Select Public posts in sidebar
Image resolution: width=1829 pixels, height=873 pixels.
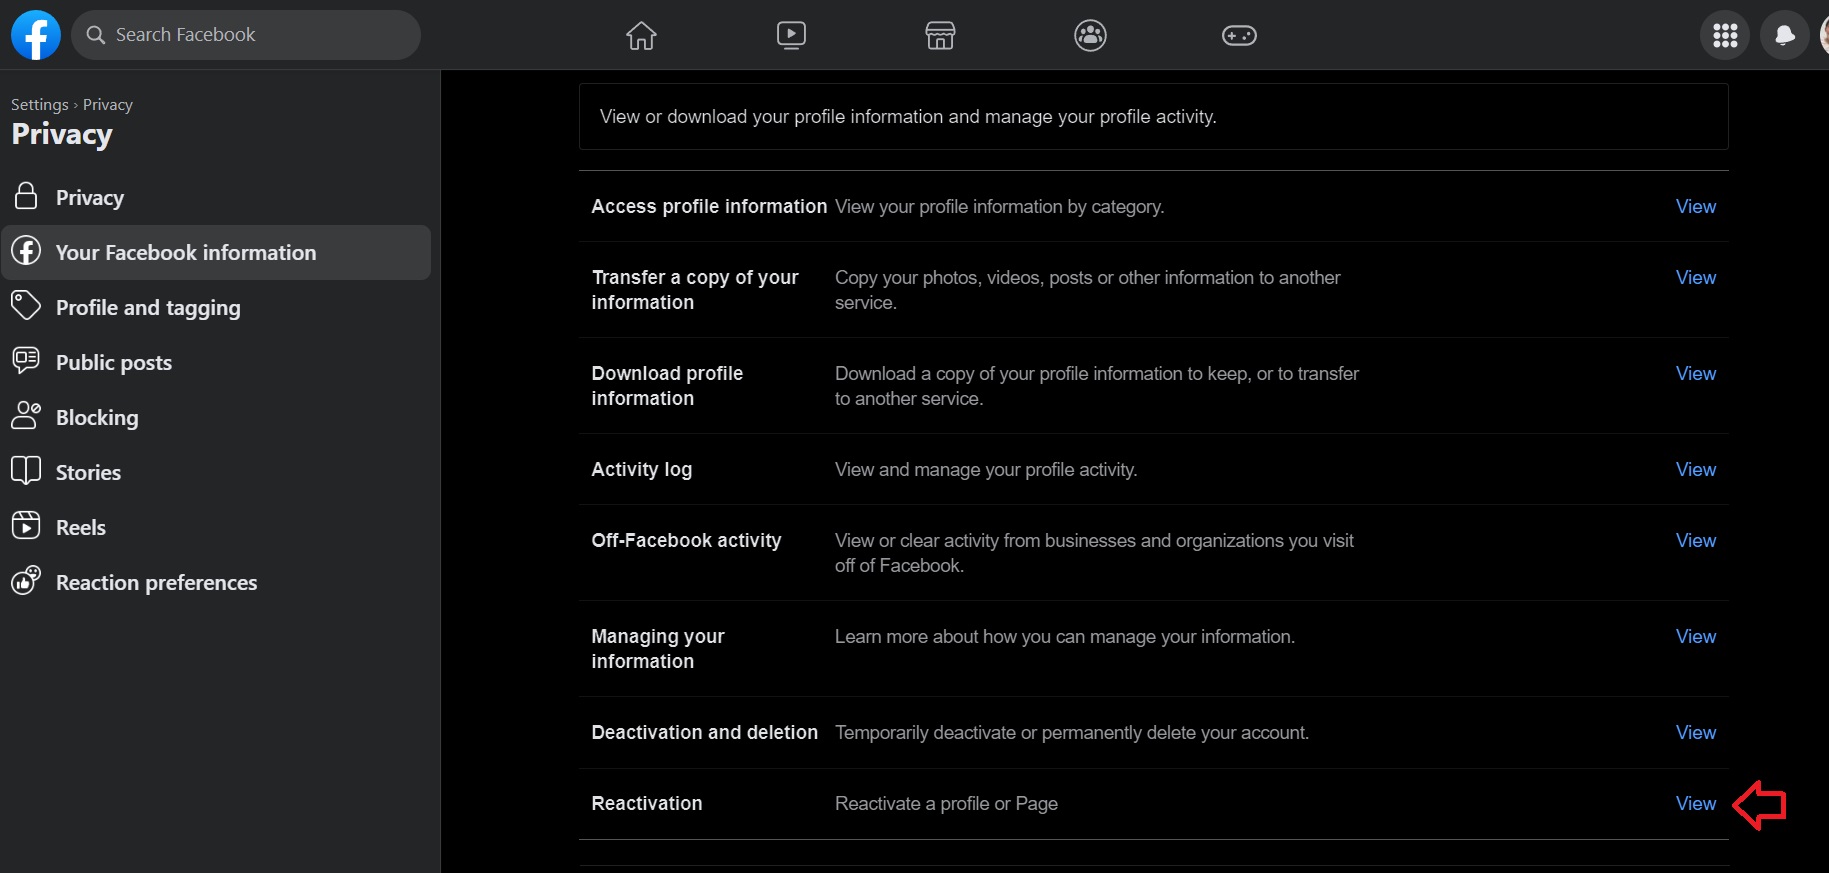point(216,362)
